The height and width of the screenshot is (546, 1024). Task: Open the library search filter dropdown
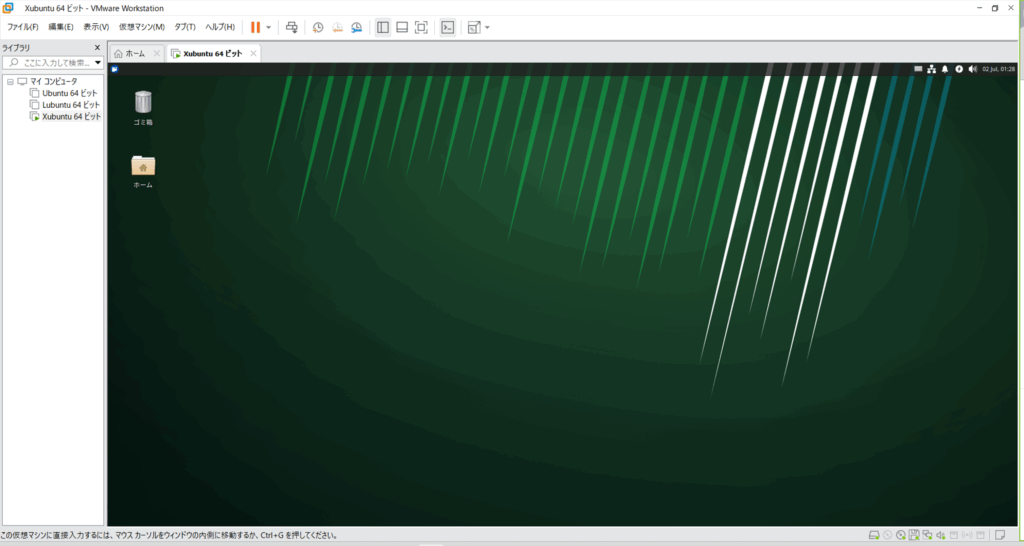(x=98, y=63)
